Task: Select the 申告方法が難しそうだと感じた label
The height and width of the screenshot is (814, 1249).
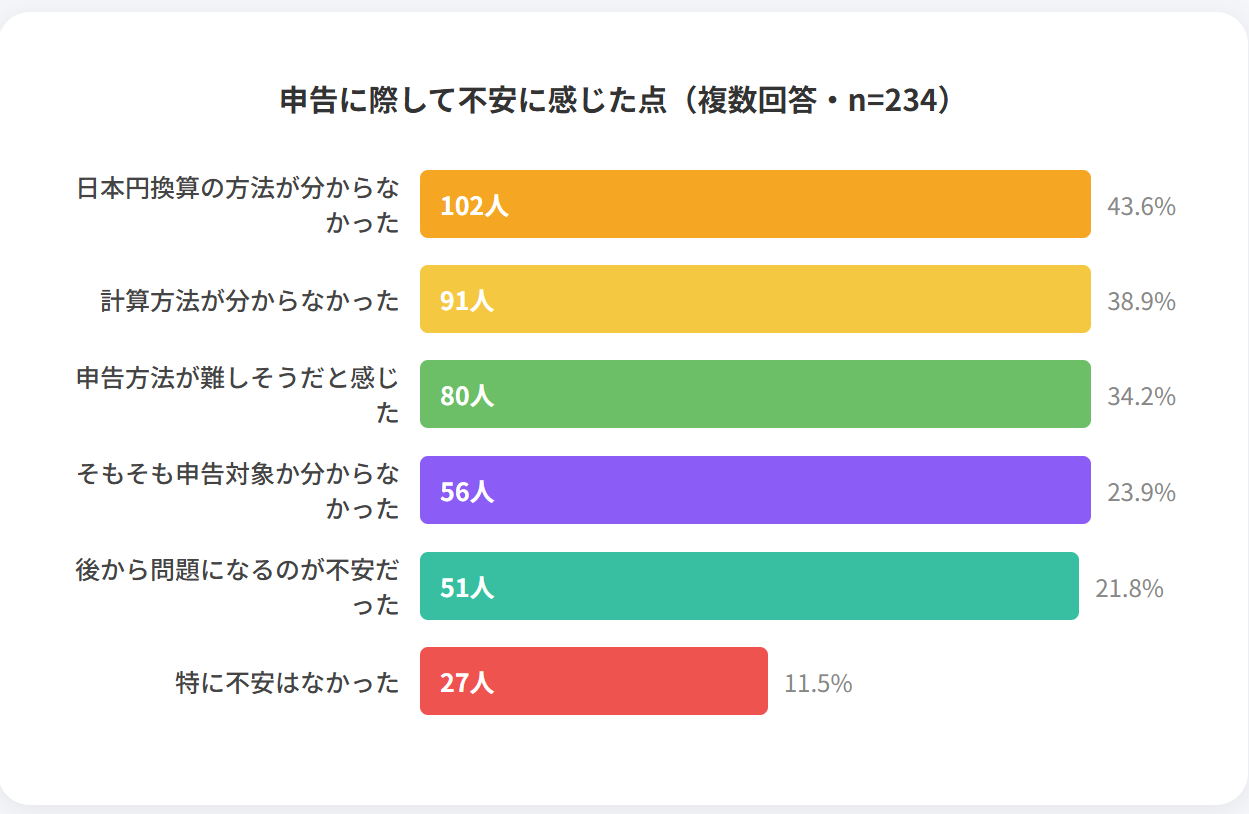Action: point(238,395)
